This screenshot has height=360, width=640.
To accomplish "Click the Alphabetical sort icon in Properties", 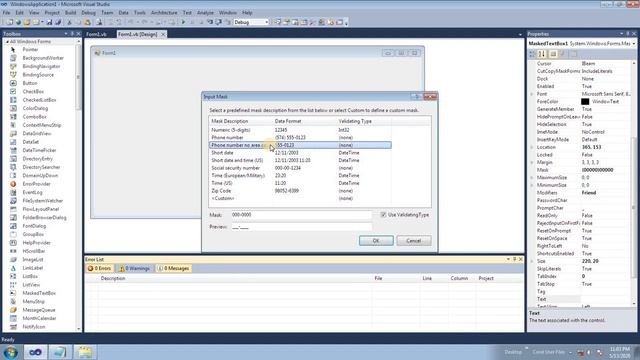I will pos(542,53).
